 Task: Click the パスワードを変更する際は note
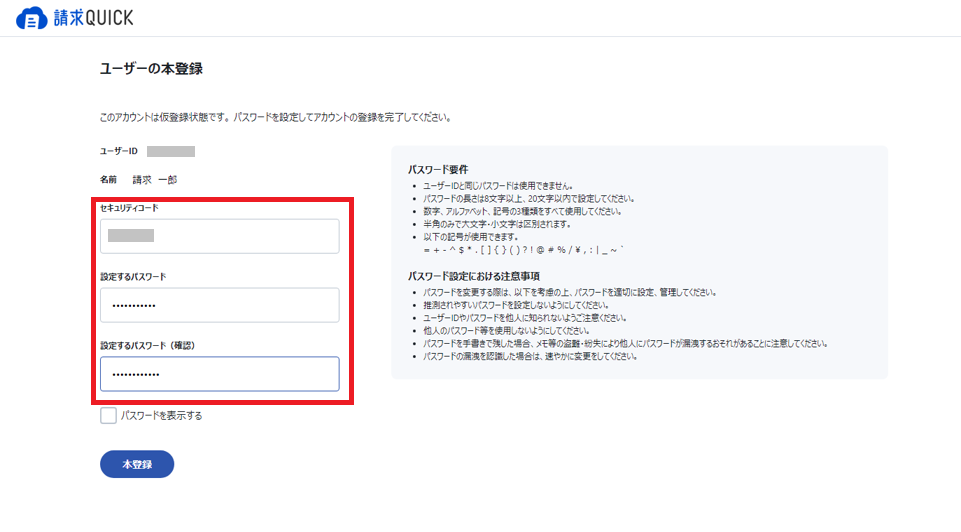570,292
